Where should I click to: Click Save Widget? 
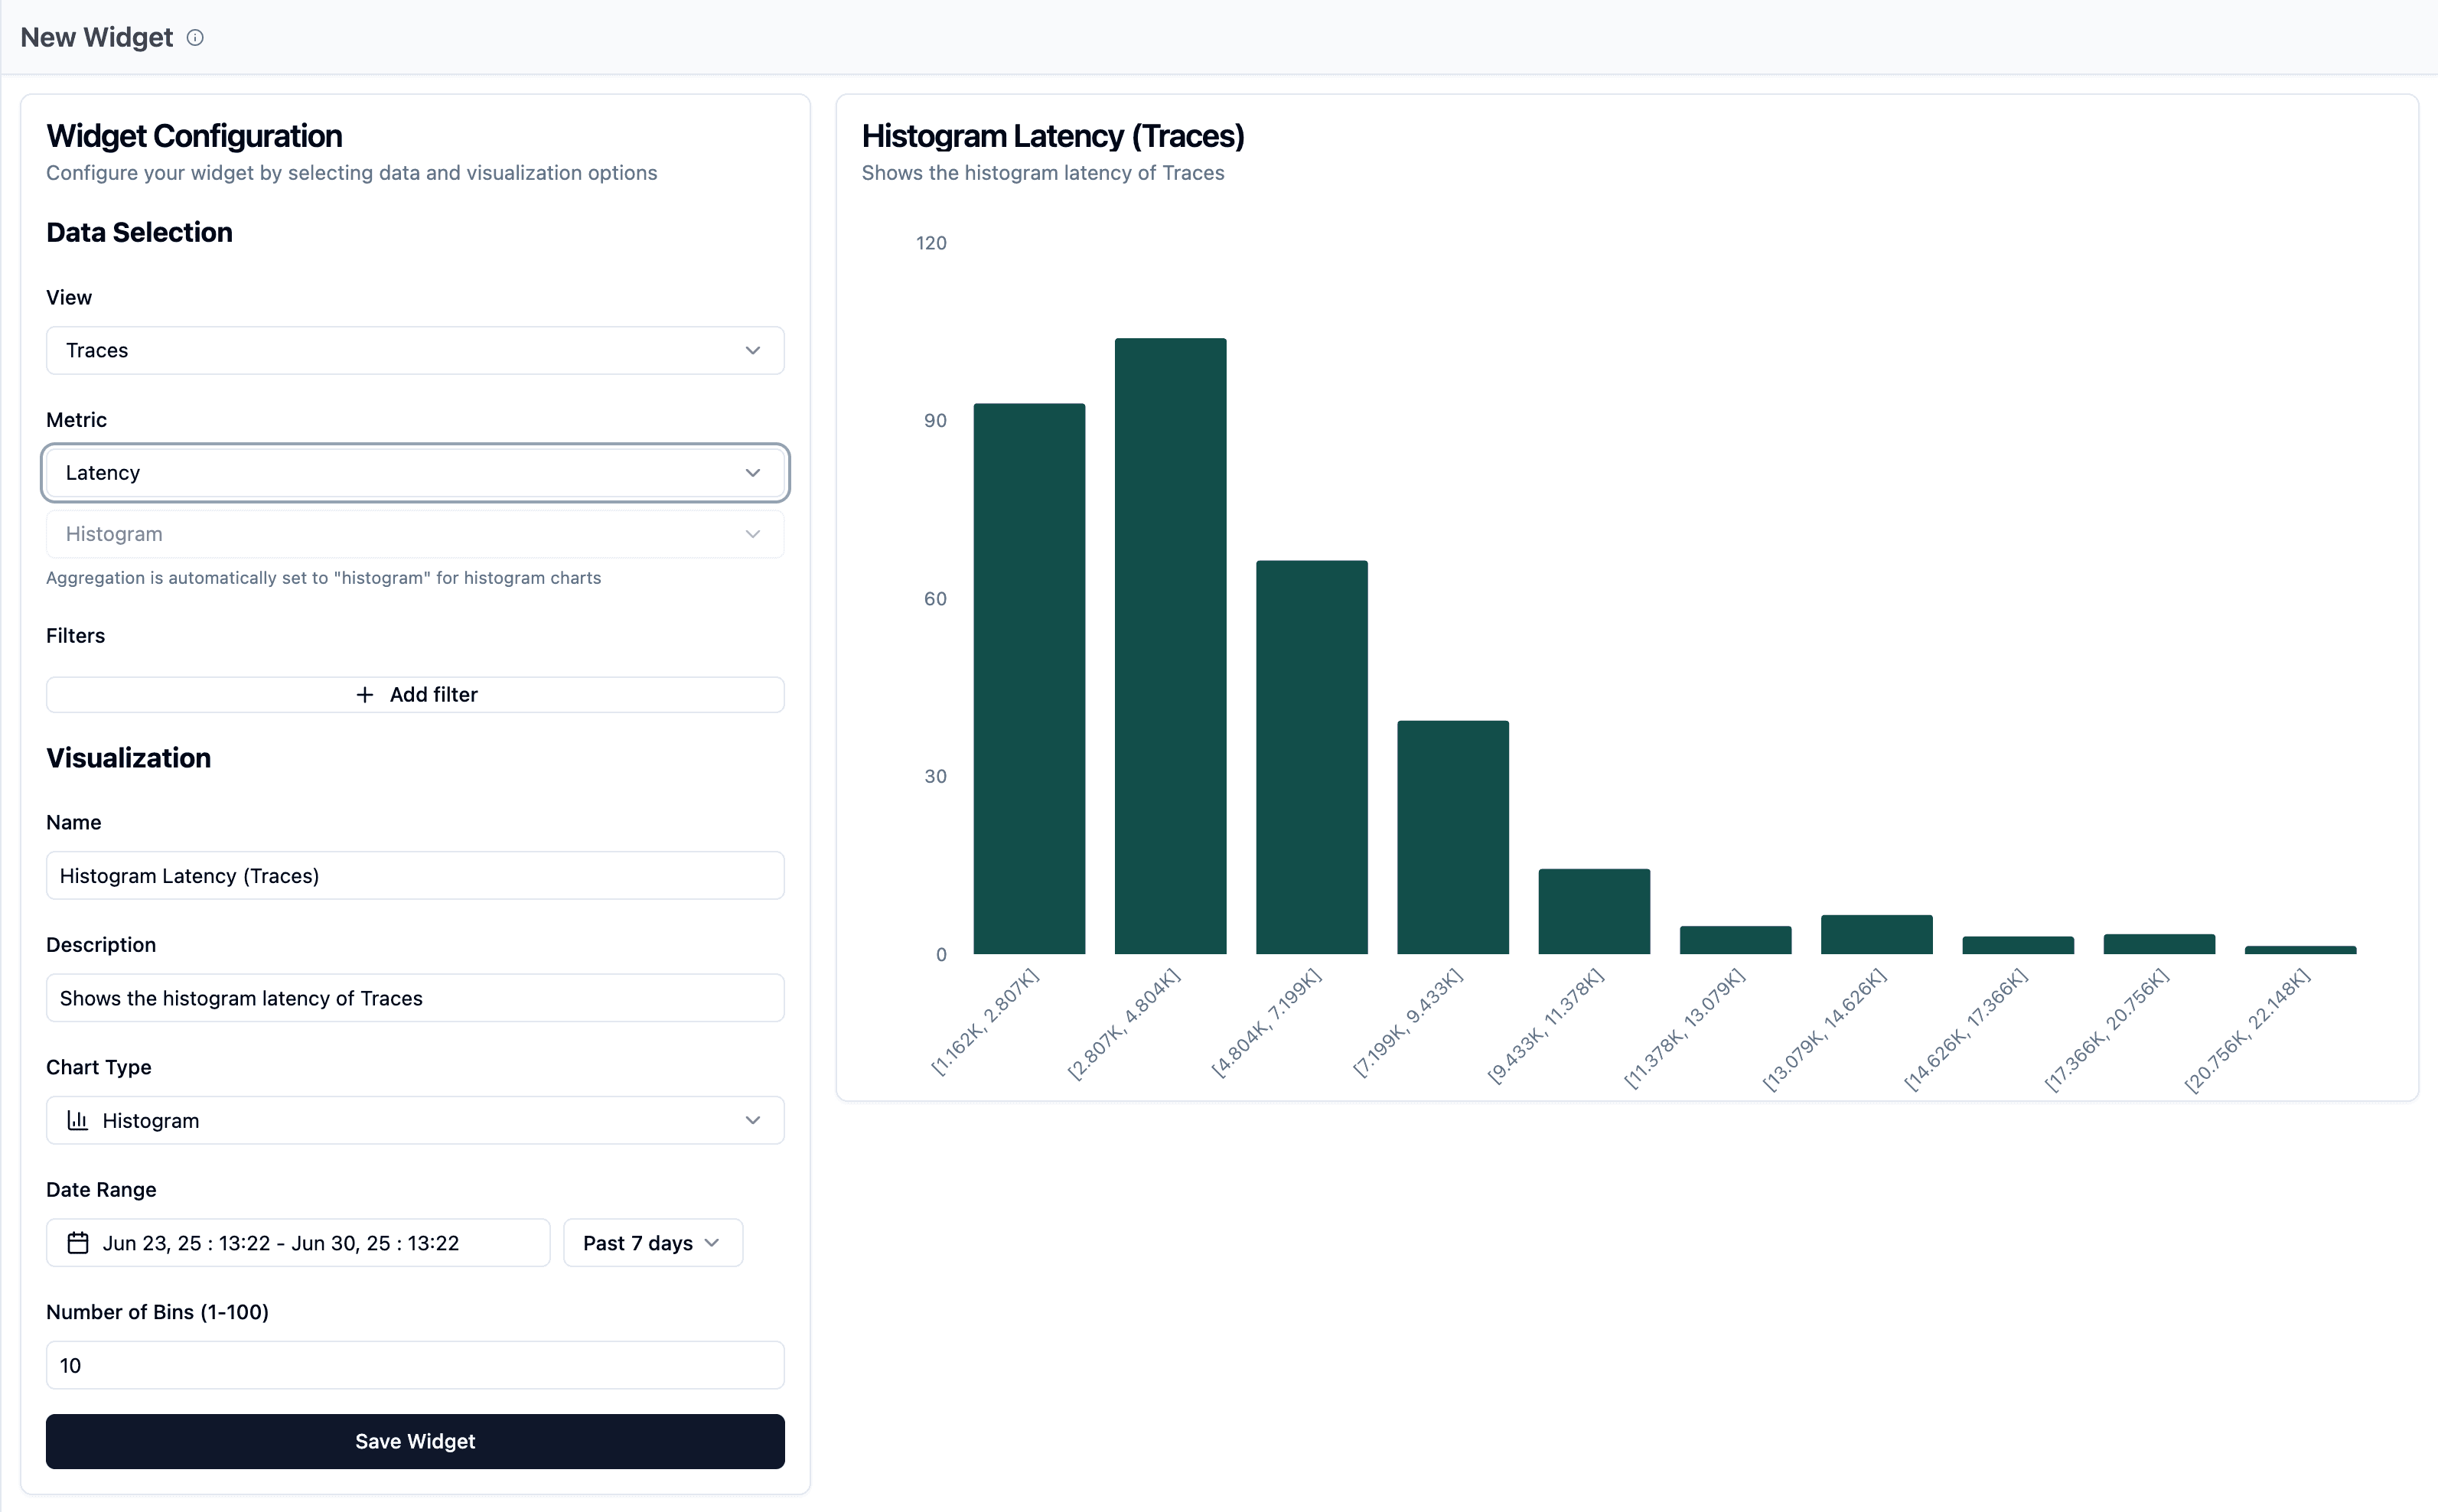coord(415,1441)
